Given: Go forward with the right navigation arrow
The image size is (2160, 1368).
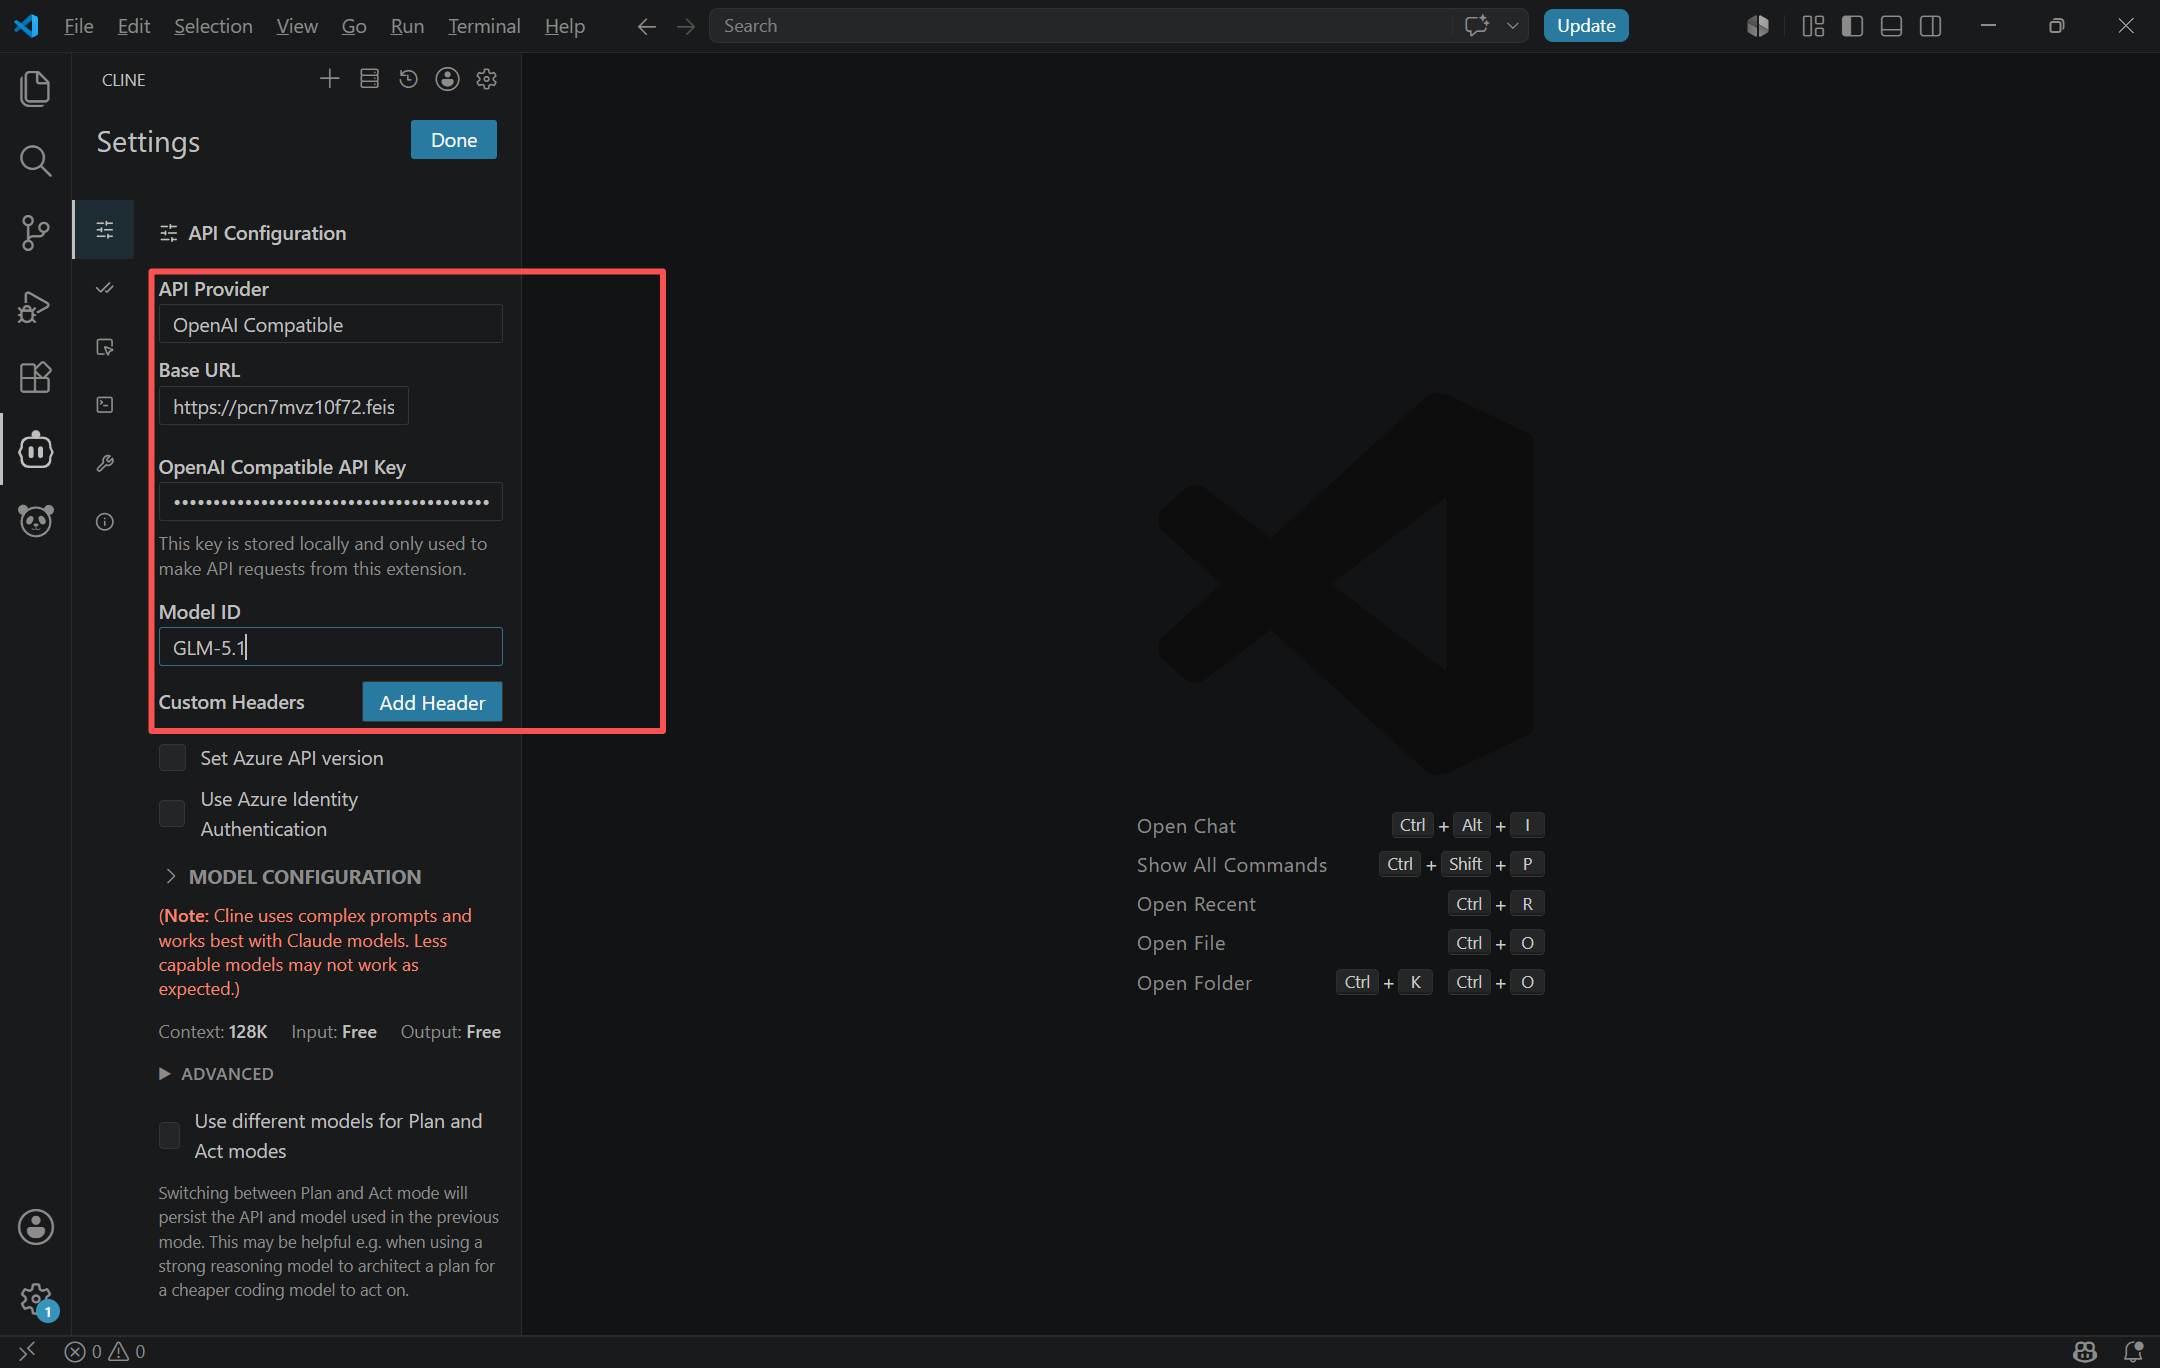Looking at the screenshot, I should pos(685,26).
